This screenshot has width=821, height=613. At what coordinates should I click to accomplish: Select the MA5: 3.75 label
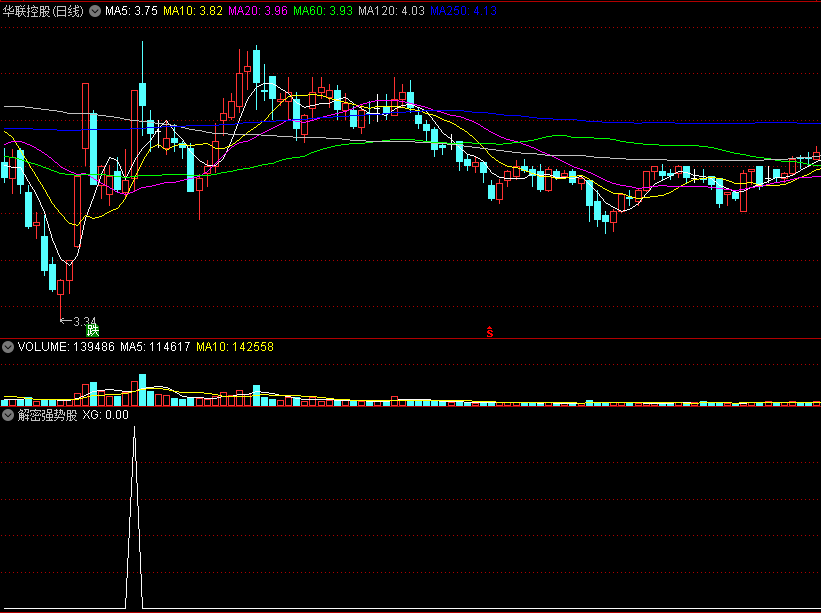coord(131,11)
